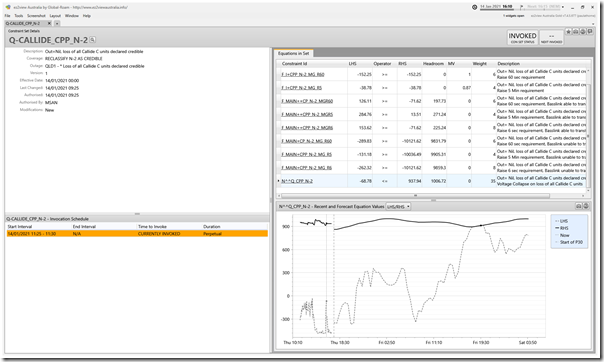Click the Duration column header
Screen dimensions: 604x362
[x=212, y=226]
